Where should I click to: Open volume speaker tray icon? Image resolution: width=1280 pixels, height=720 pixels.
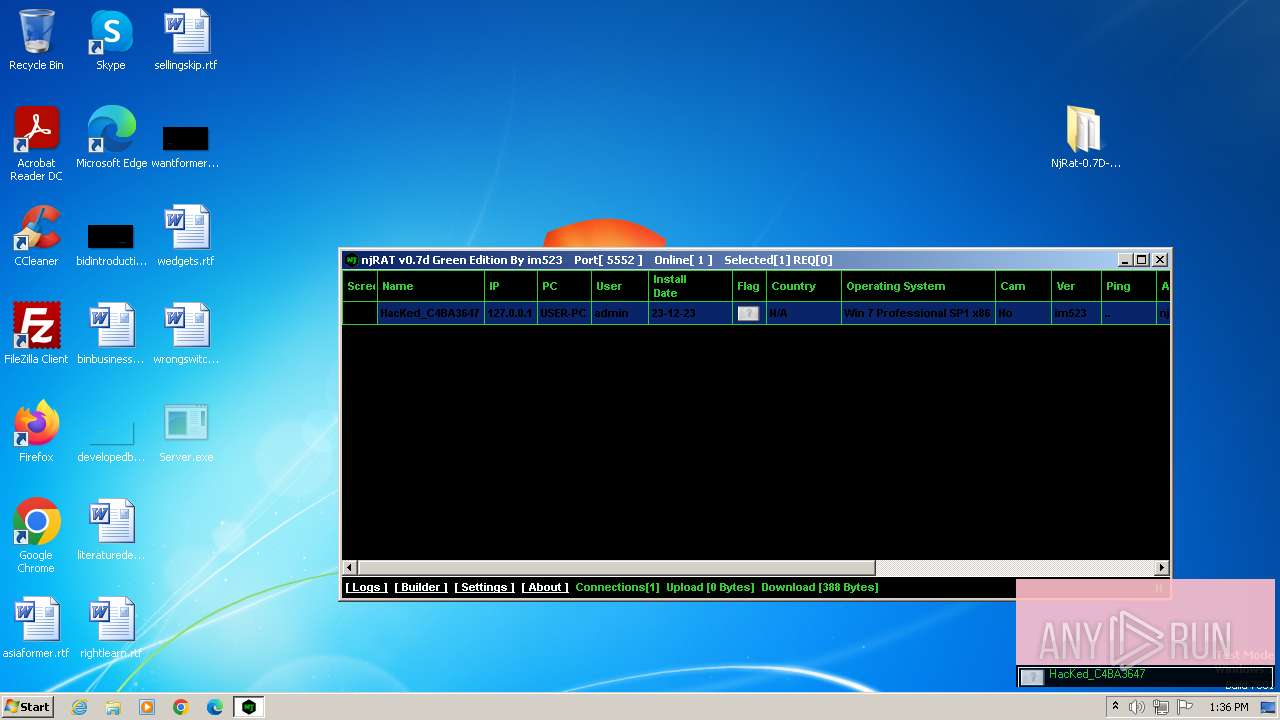click(1137, 707)
